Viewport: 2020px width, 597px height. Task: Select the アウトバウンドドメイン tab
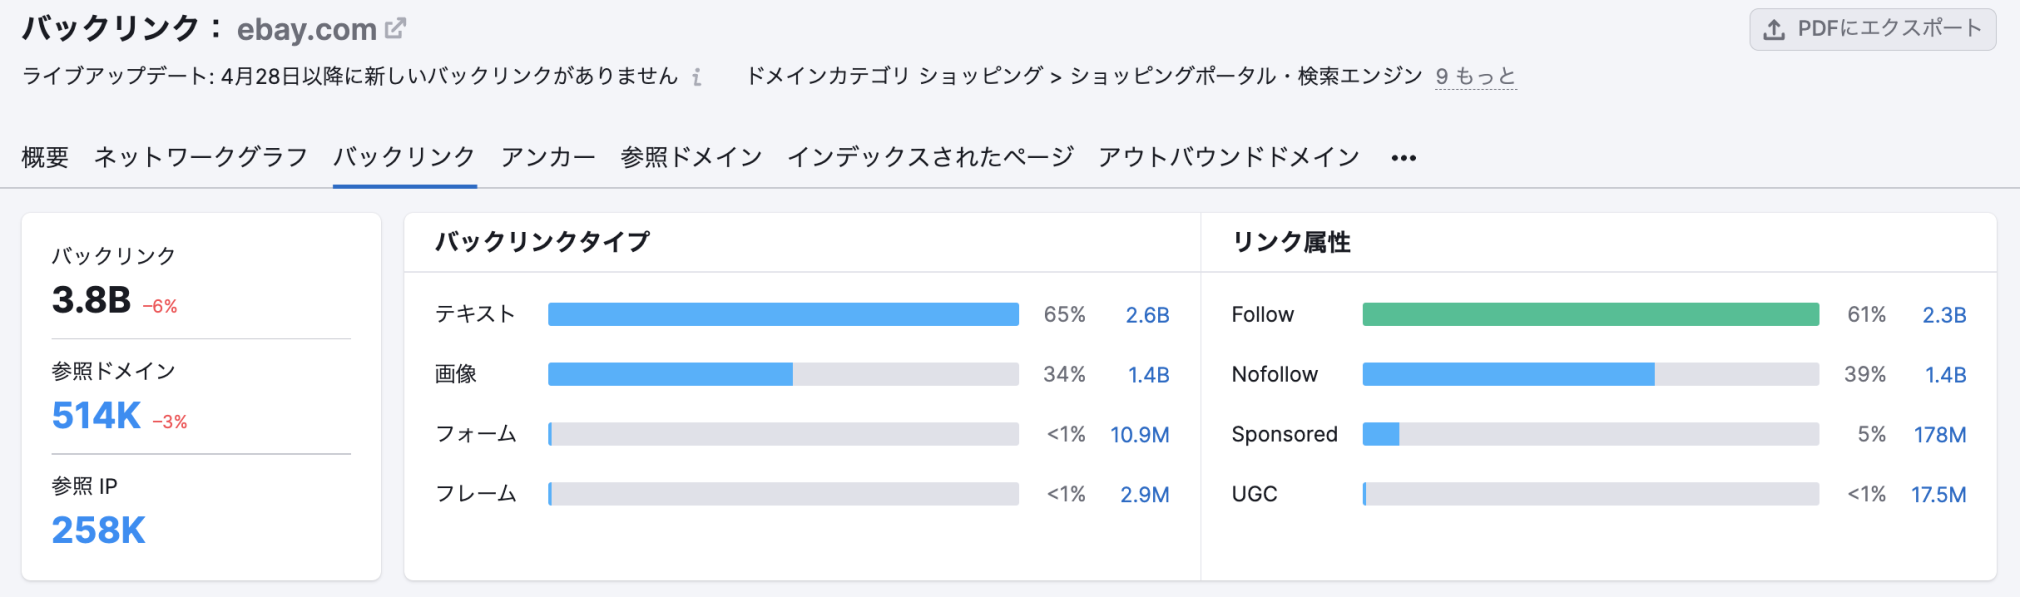pyautogui.click(x=1228, y=156)
